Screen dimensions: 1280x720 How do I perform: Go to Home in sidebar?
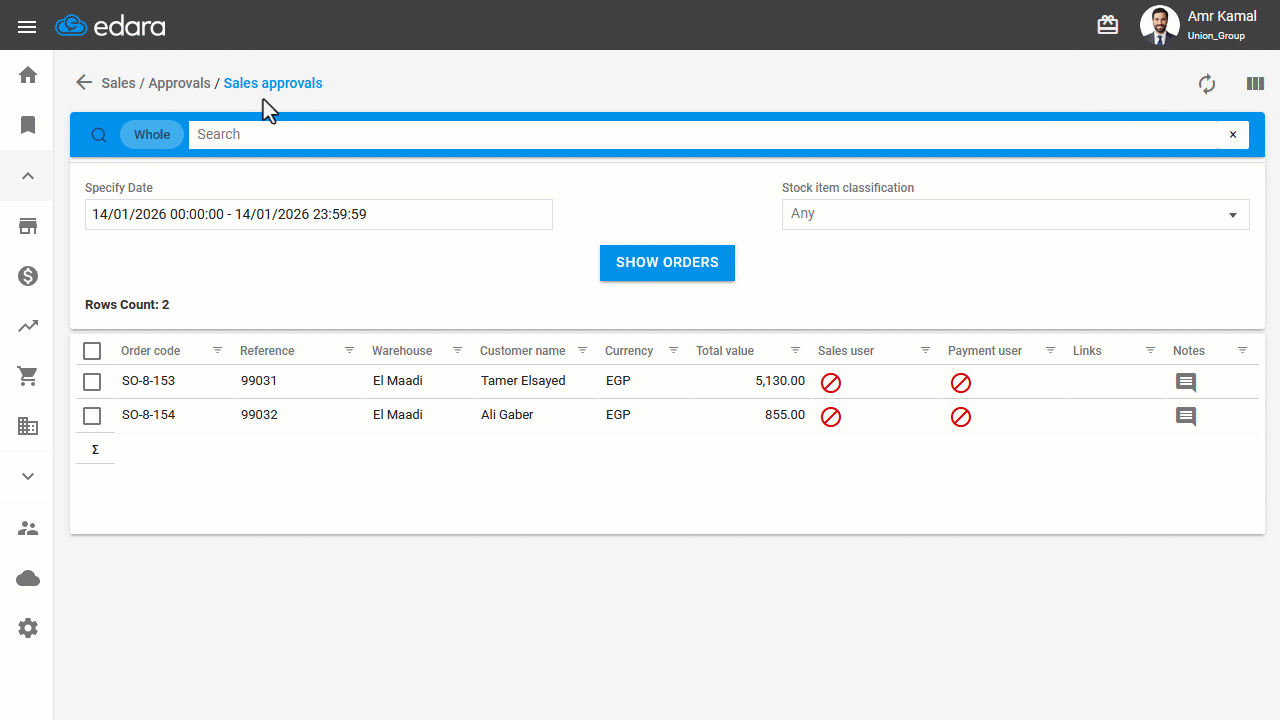28,75
